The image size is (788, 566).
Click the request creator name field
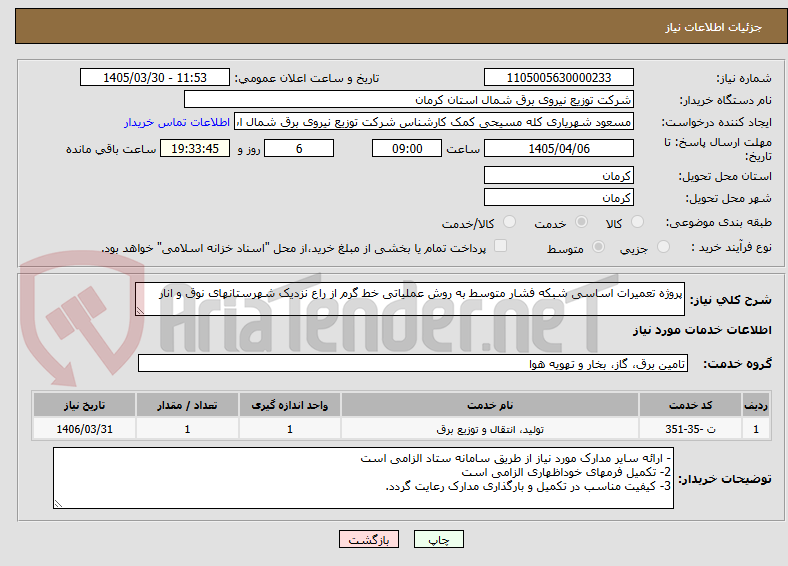click(x=434, y=122)
